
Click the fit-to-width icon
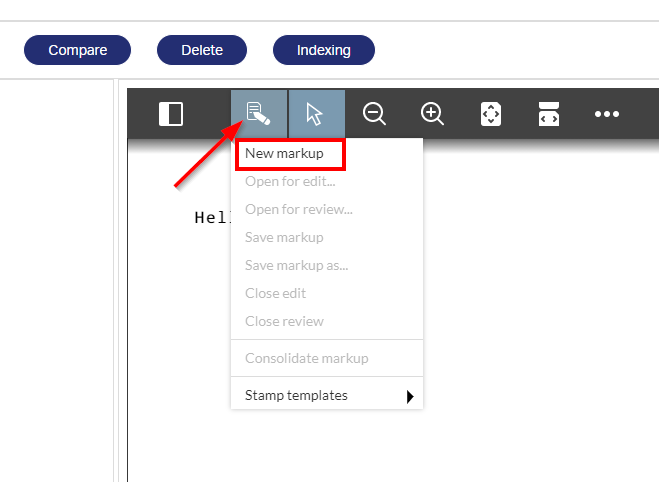[548, 114]
